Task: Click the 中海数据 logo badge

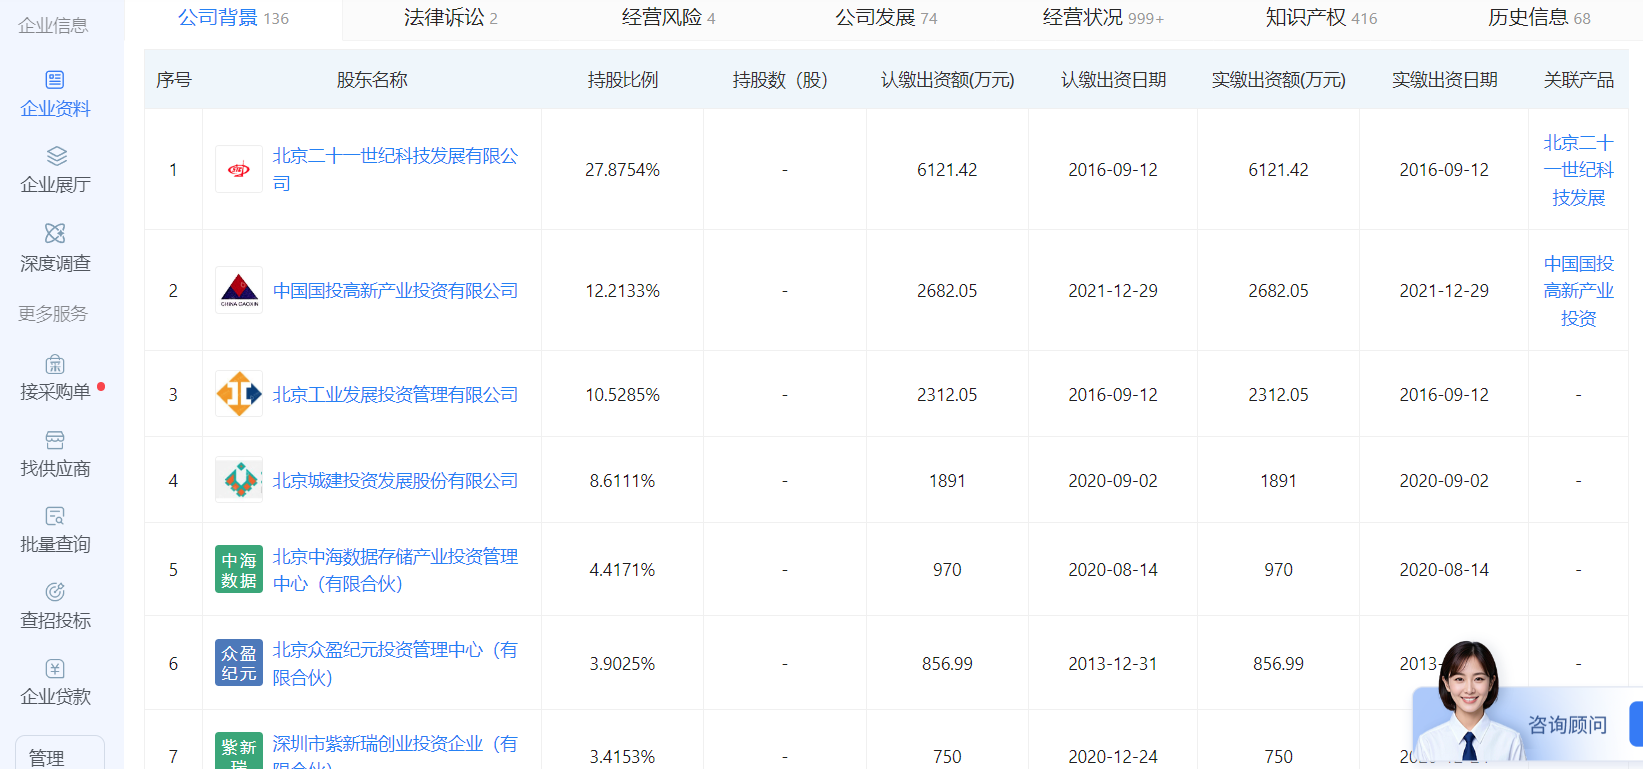Action: pos(239,569)
